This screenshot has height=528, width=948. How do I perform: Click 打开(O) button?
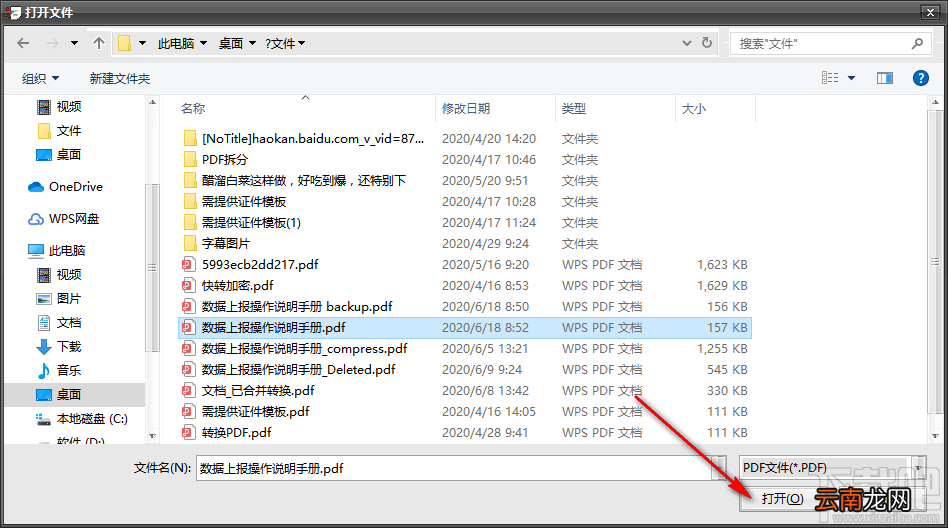click(x=782, y=498)
